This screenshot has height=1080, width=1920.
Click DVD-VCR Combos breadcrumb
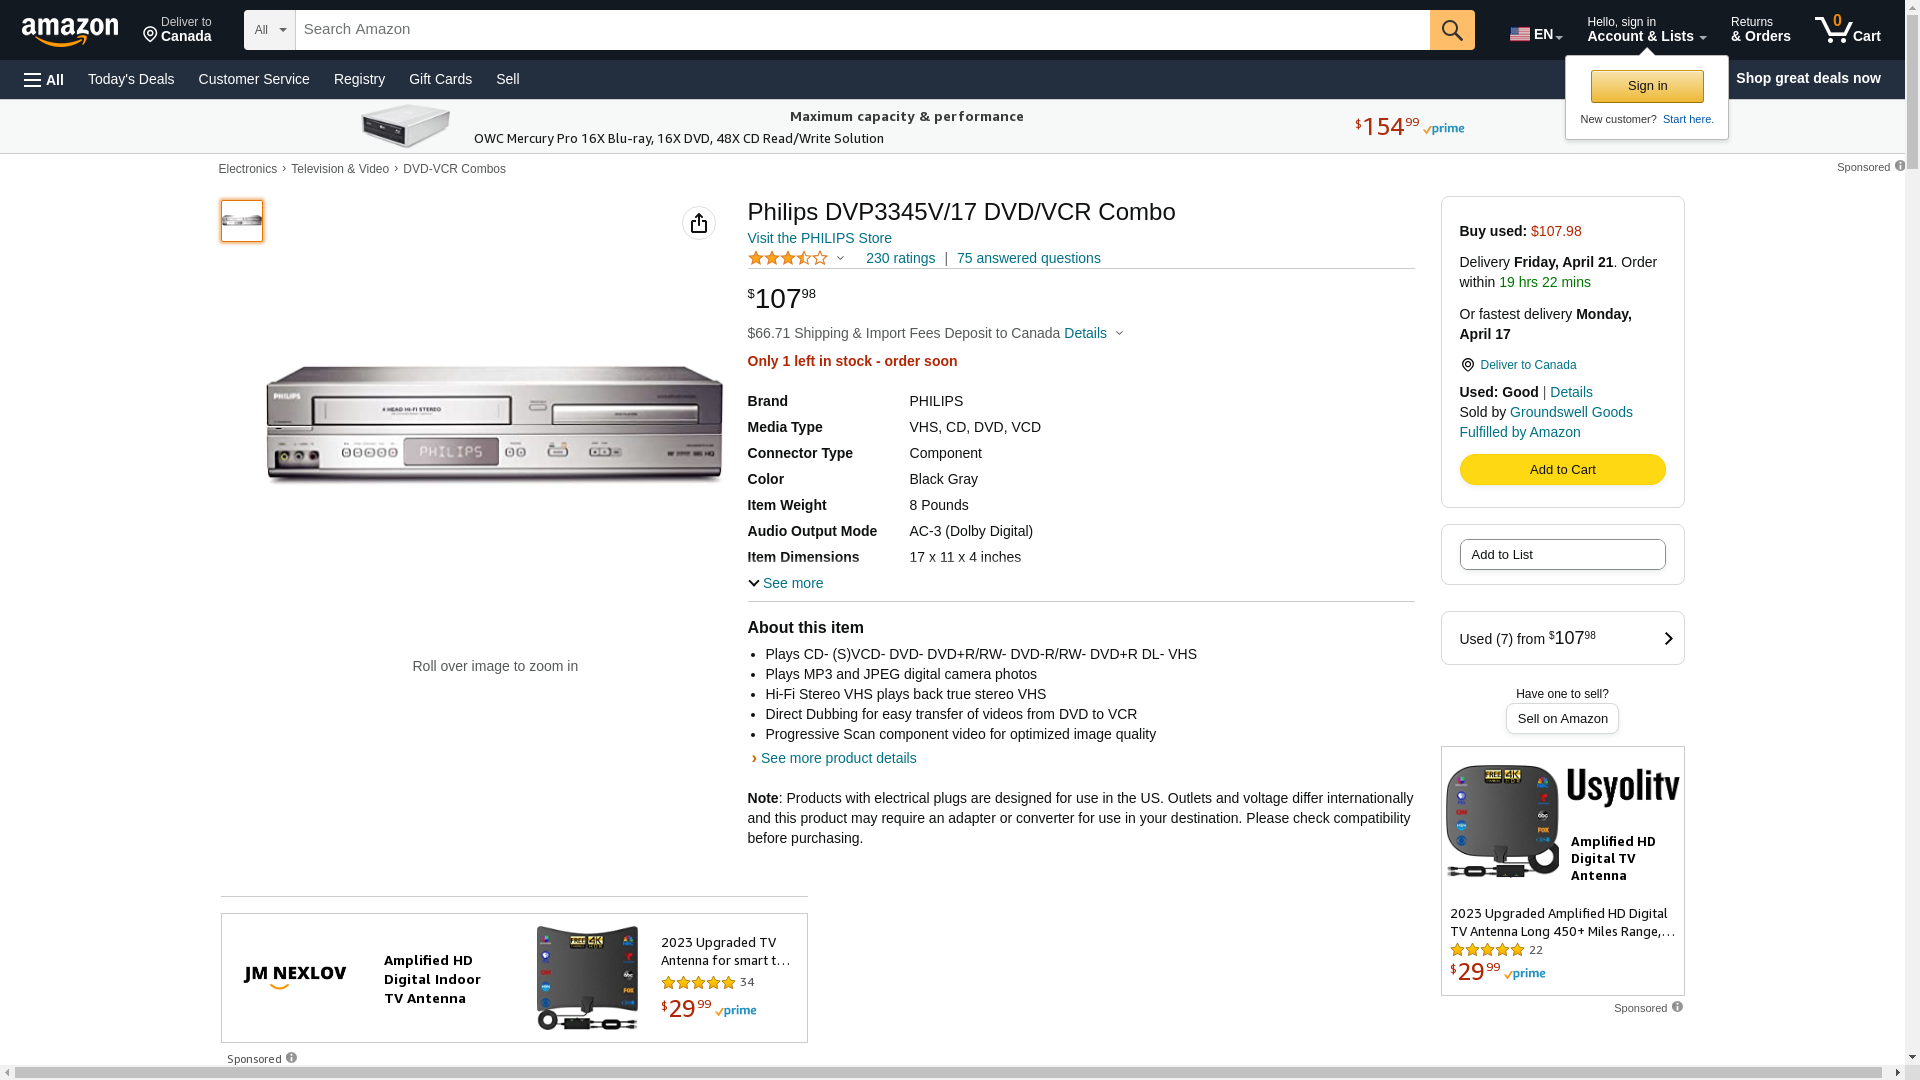(454, 169)
